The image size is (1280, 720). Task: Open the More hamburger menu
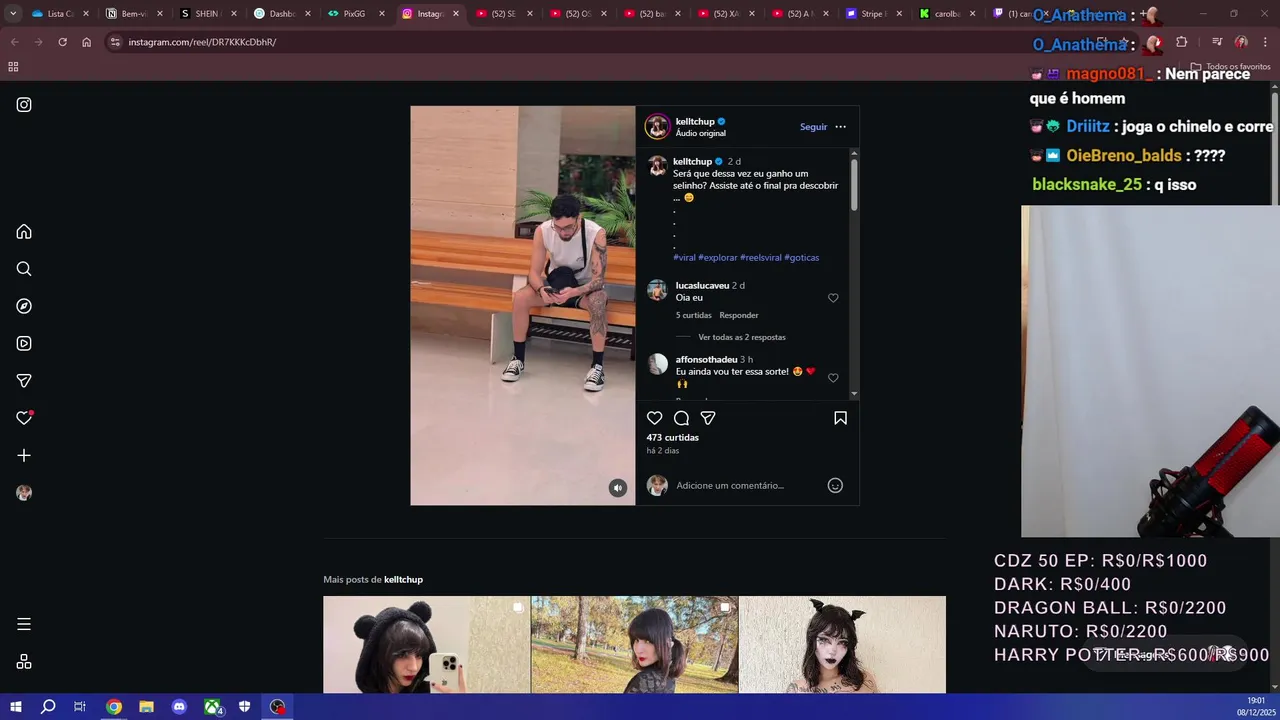(24, 624)
